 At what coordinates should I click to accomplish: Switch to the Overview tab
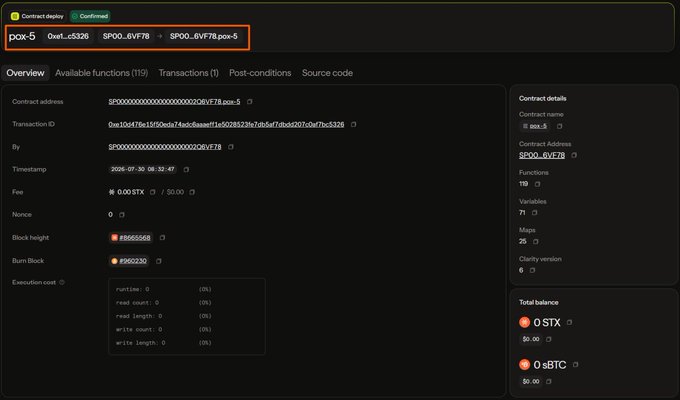[25, 73]
